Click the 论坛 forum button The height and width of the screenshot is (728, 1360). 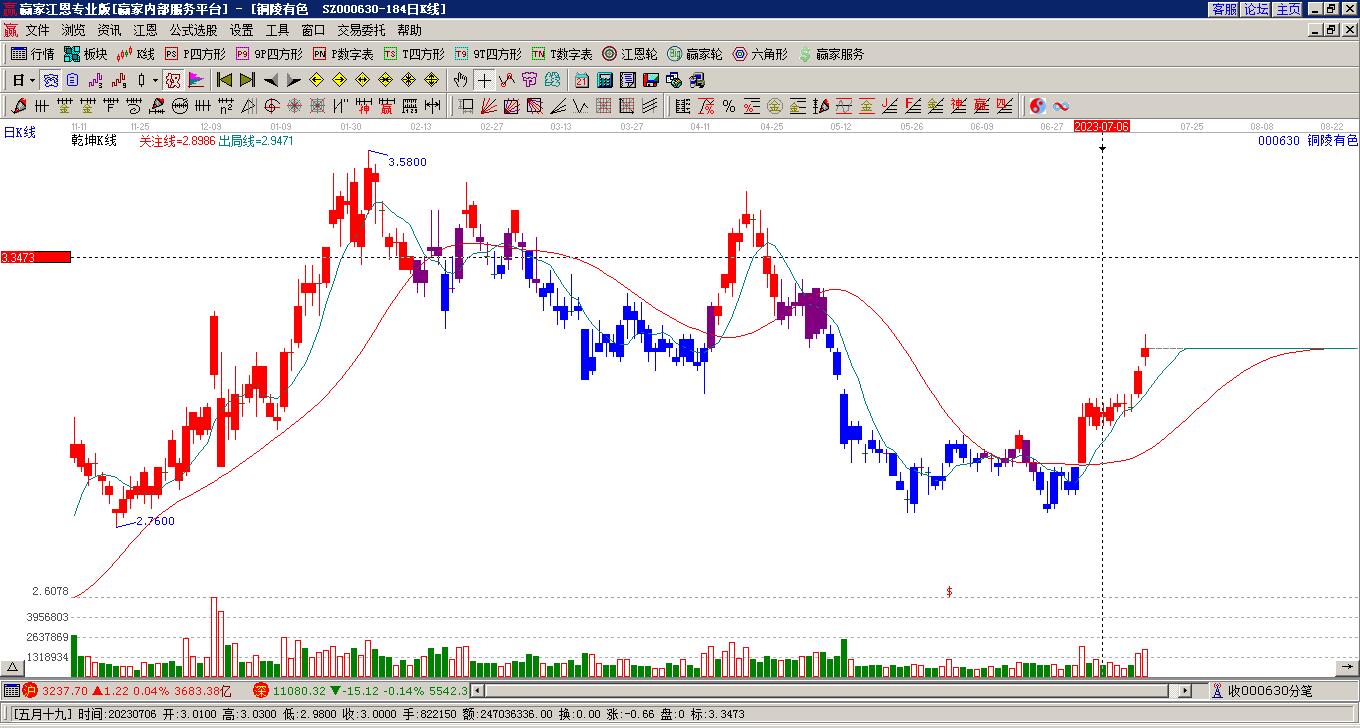(x=1257, y=9)
